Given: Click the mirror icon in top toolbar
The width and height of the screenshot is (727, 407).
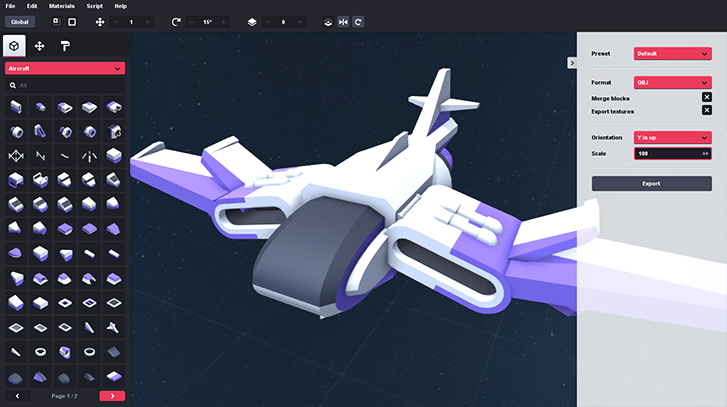Looking at the screenshot, I should (343, 21).
